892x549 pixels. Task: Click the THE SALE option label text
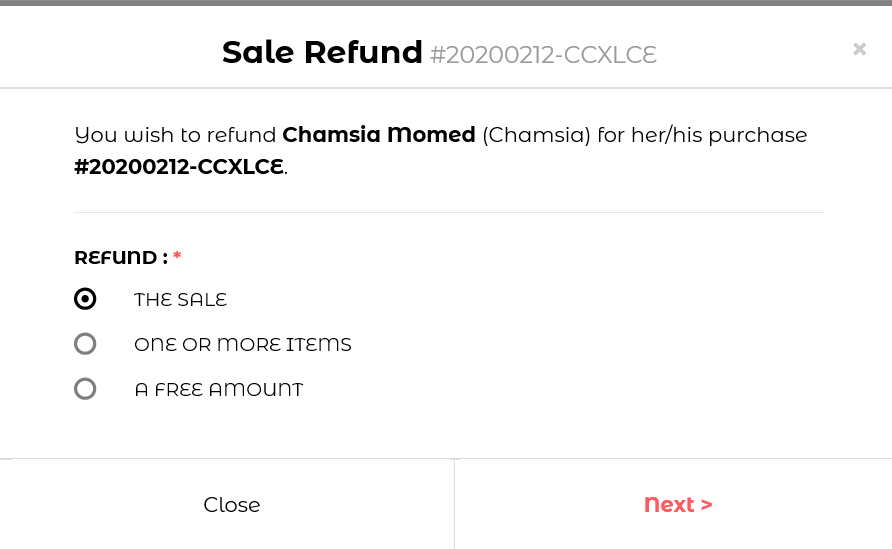point(181,299)
